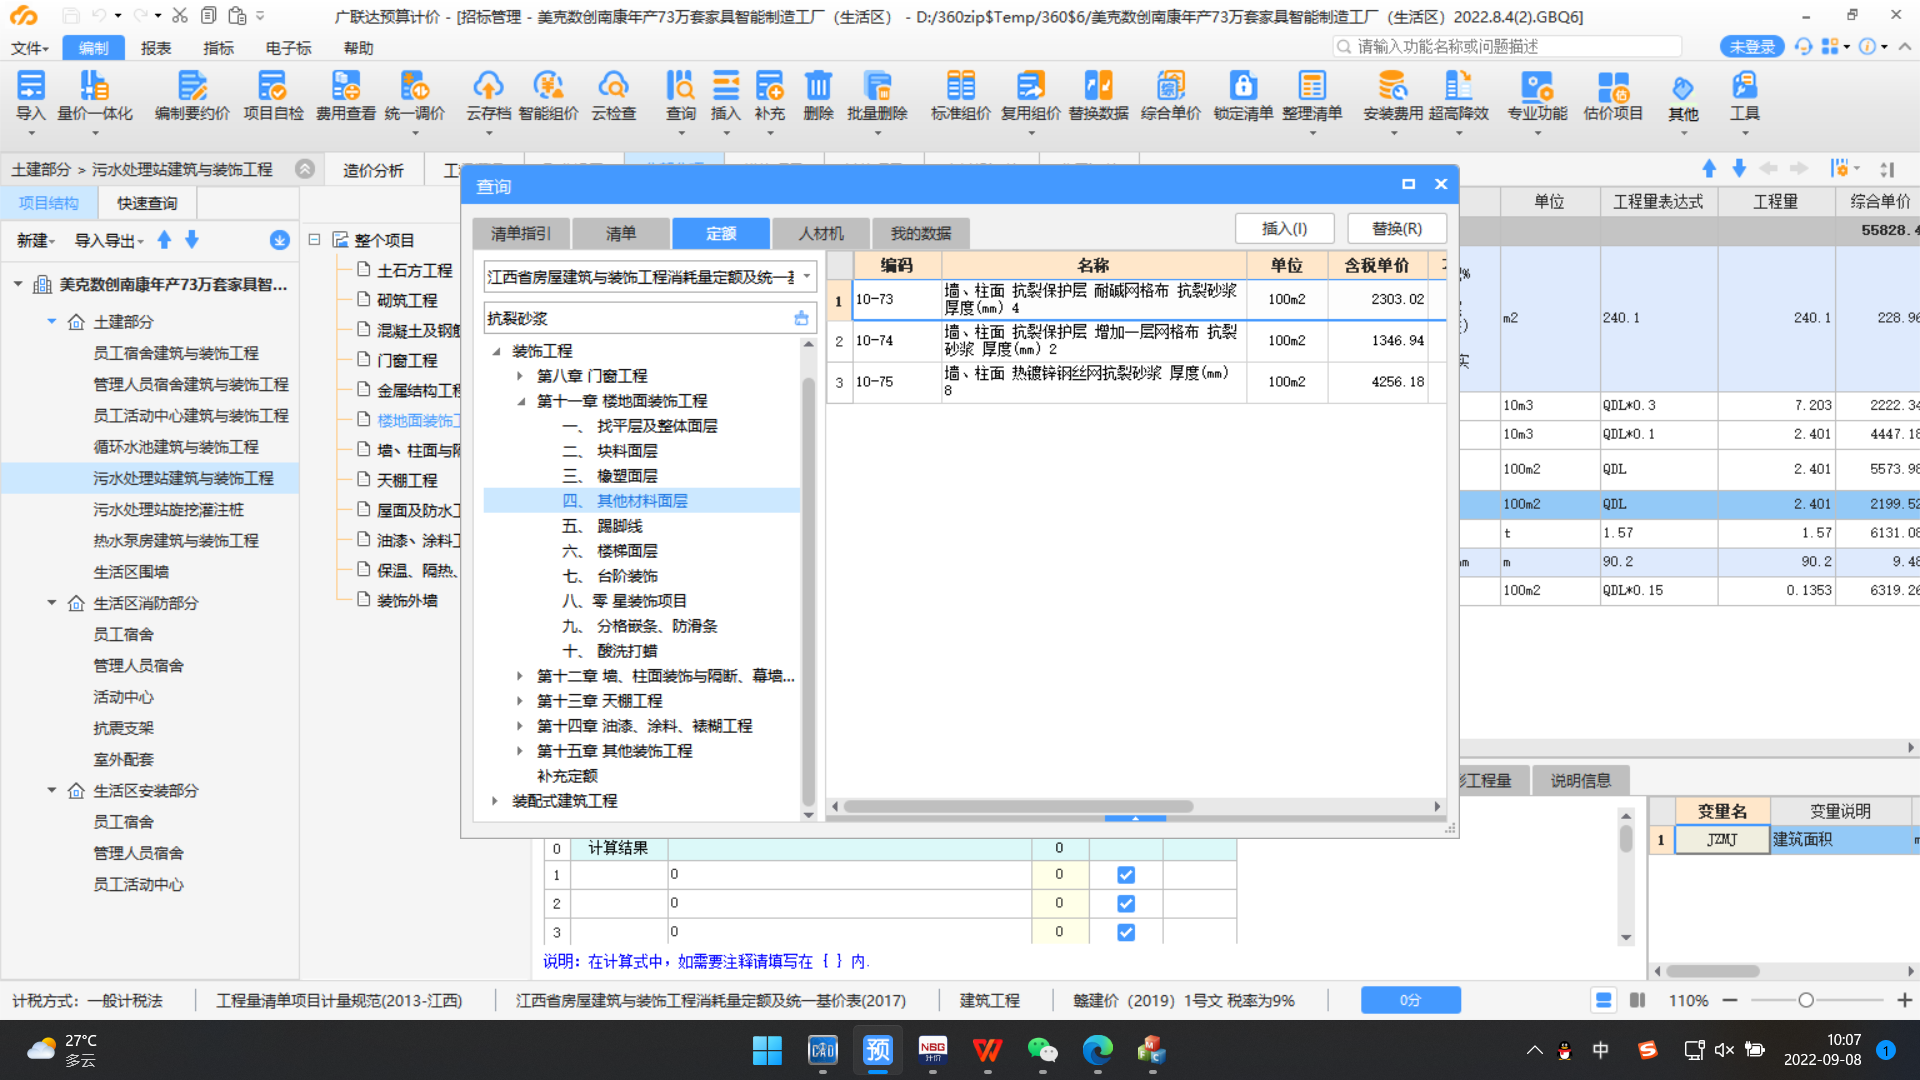Open the 综合单价 toolbar icon
Viewport: 1920px width, 1080px height.
point(1170,97)
